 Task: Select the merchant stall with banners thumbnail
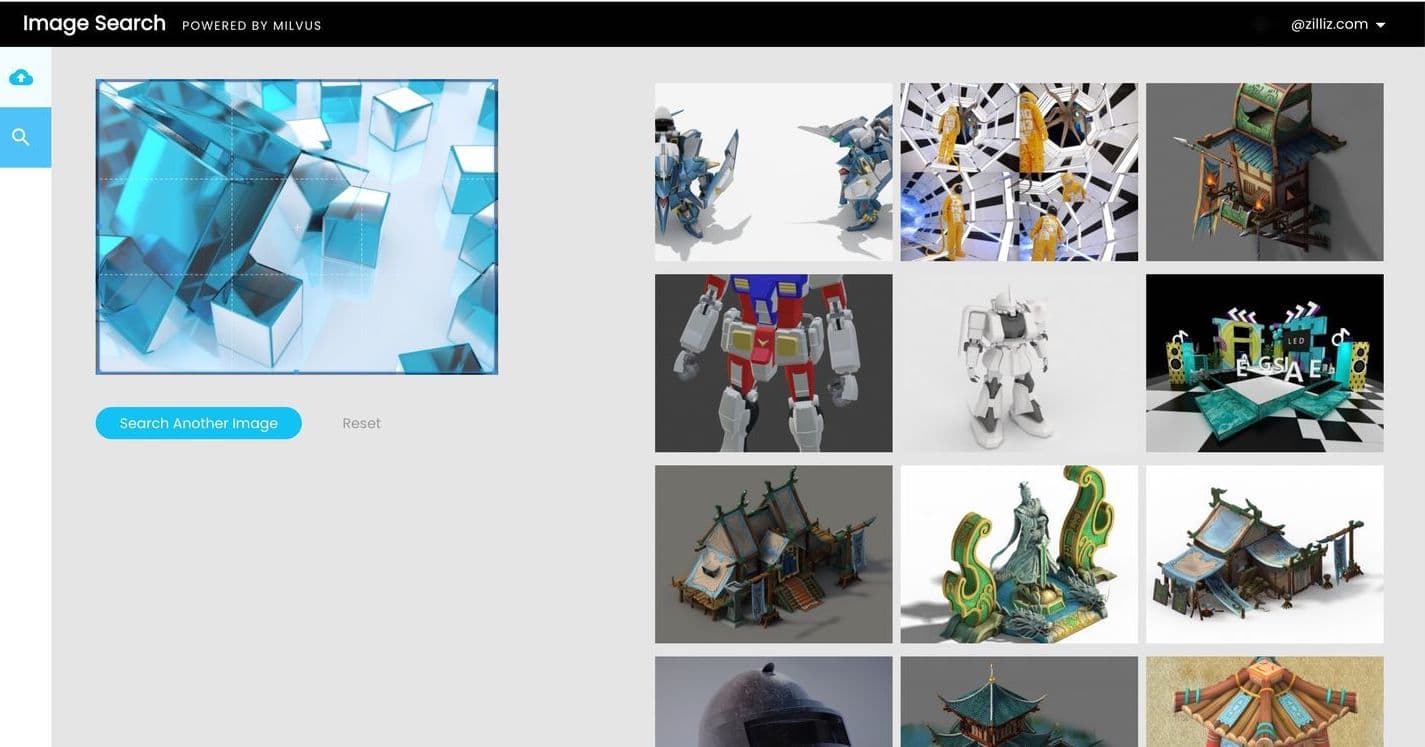(x=1264, y=553)
